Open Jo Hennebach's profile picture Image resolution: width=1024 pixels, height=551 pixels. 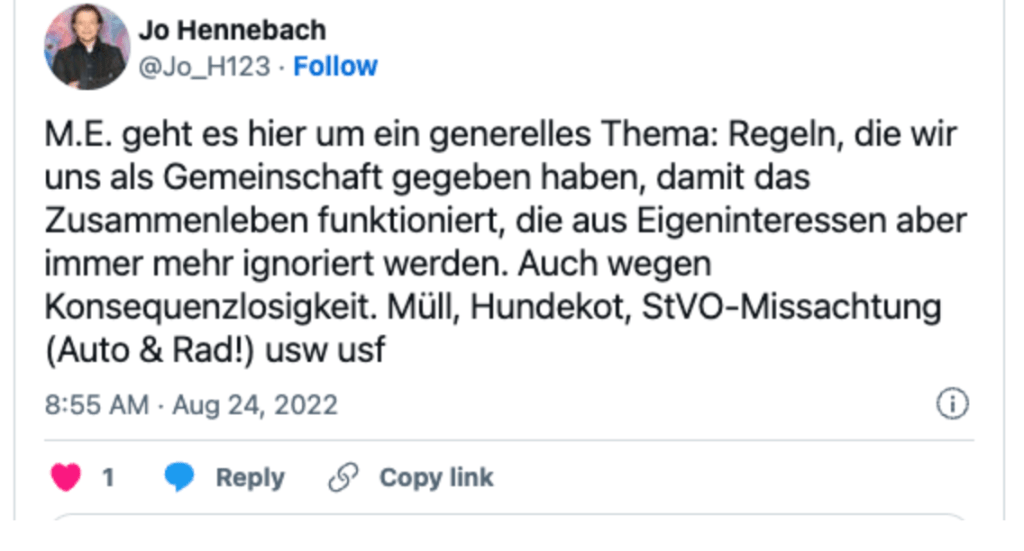point(88,47)
